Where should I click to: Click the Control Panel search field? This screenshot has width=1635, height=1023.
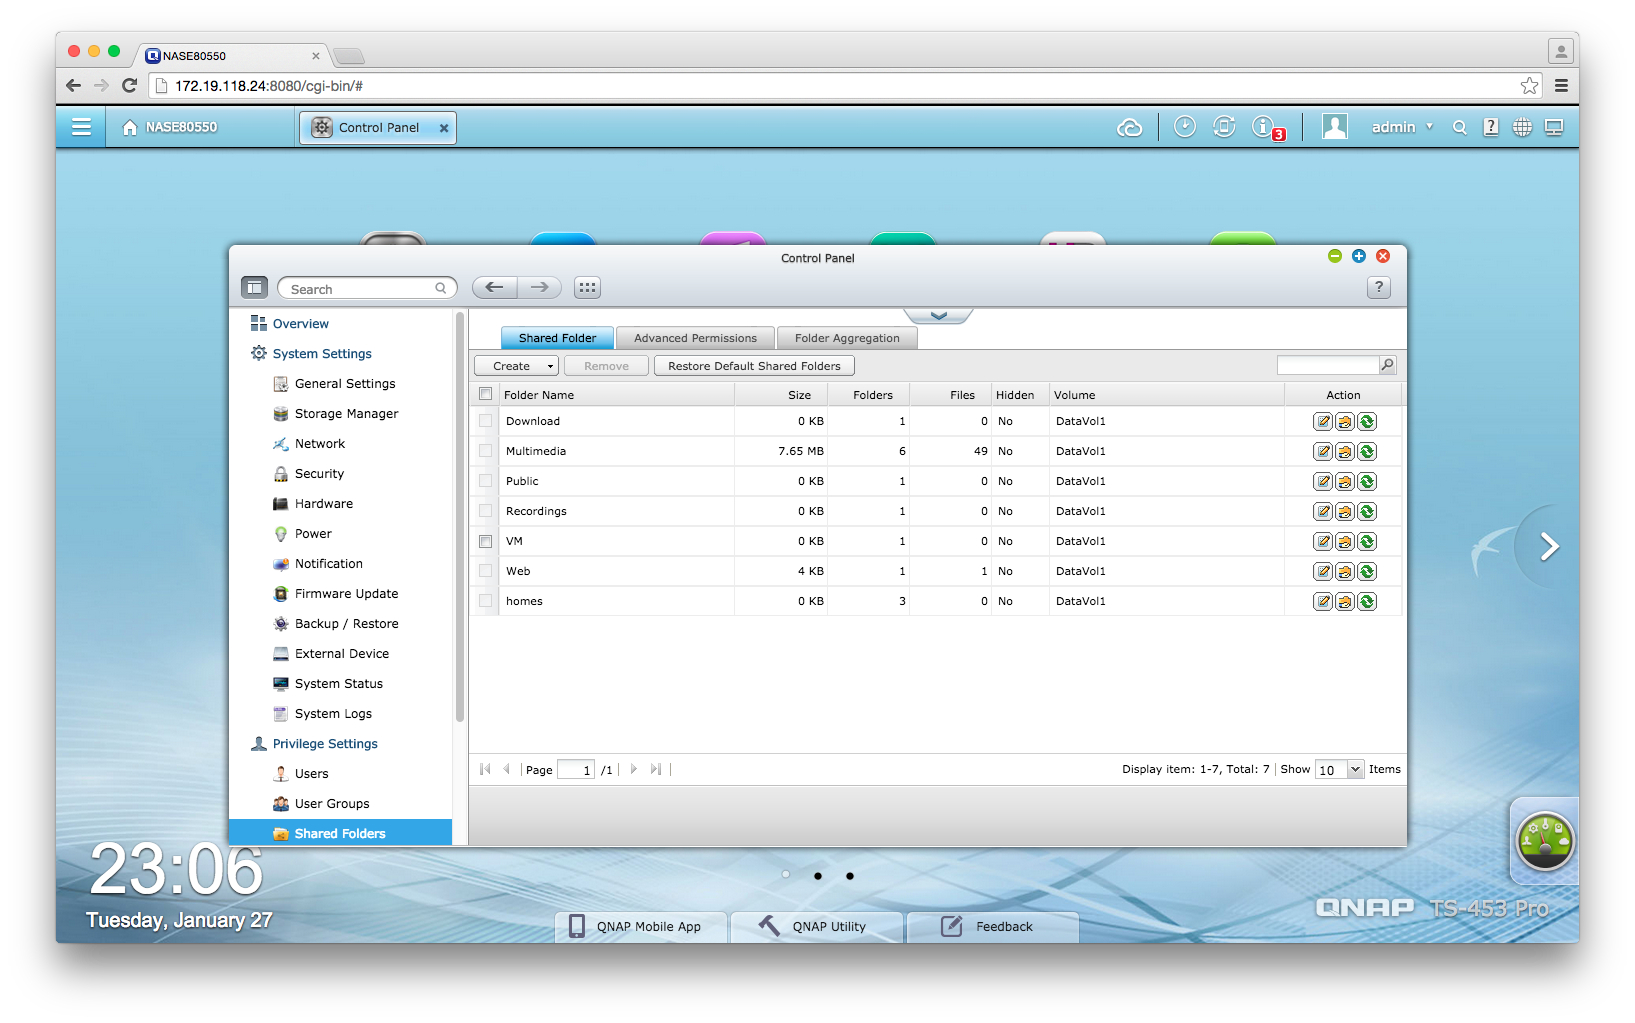pos(366,288)
